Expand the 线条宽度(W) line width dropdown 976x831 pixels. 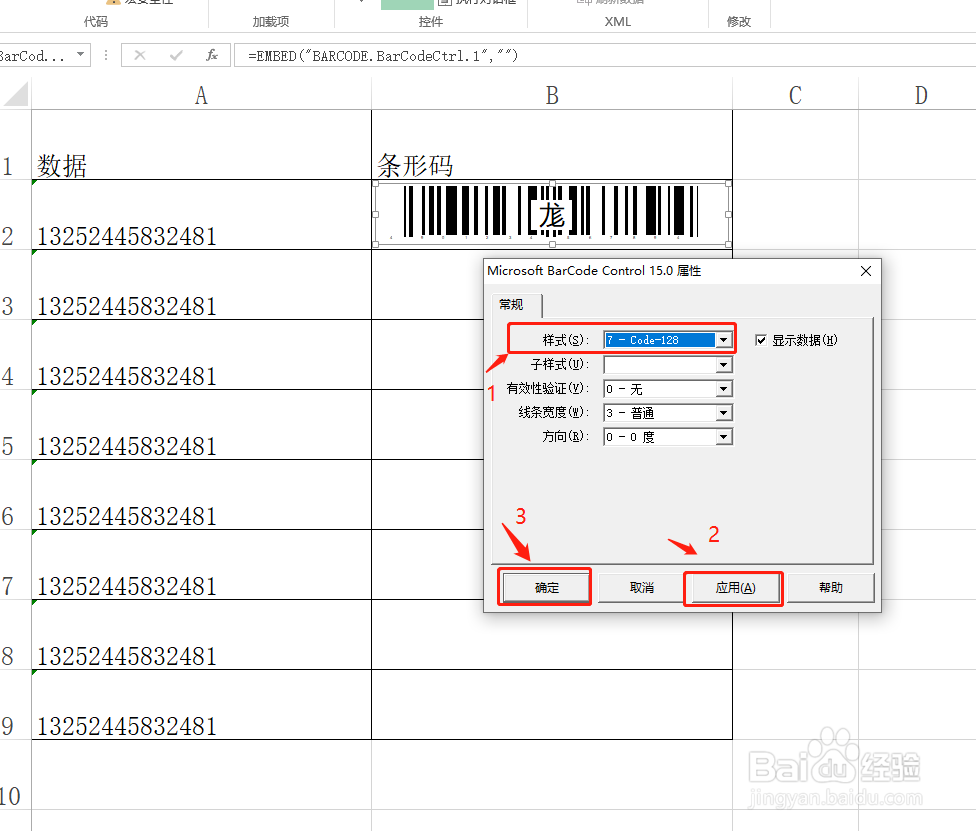[723, 413]
